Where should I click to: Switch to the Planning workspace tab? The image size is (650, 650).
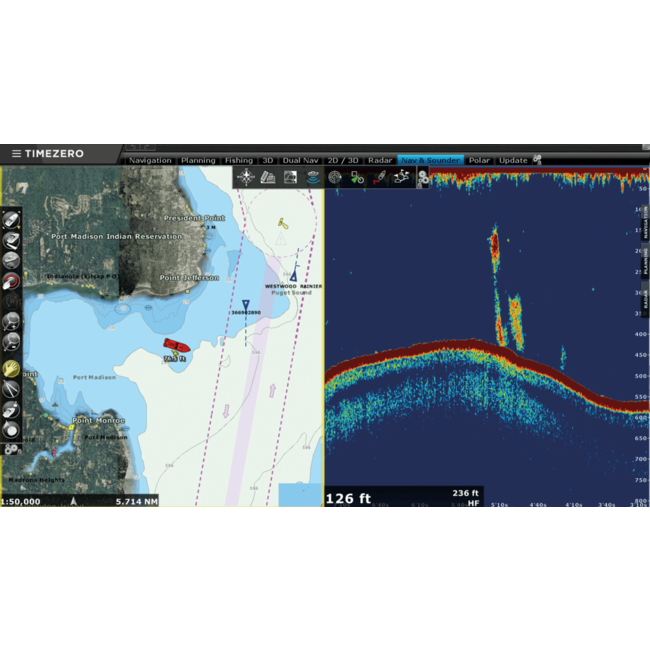click(x=198, y=160)
